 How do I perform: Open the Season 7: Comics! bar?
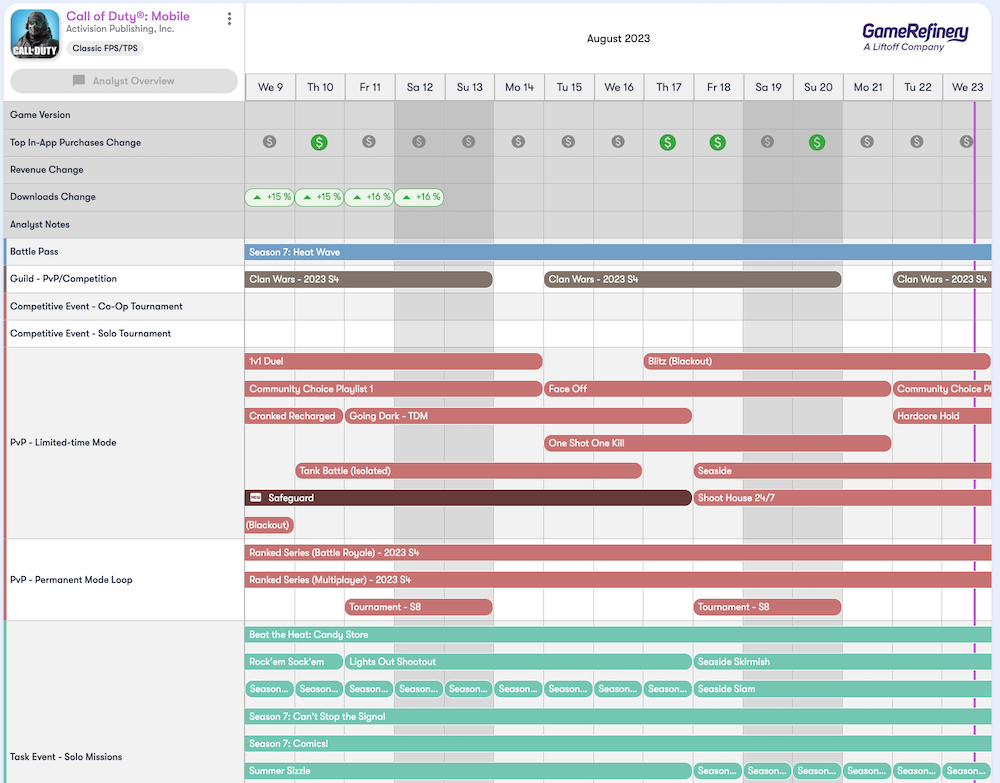pos(618,744)
